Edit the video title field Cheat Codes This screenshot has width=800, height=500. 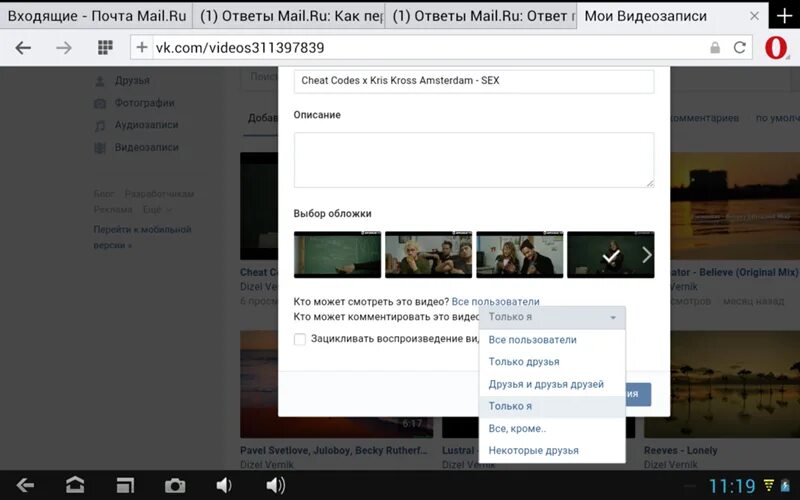tap(473, 81)
